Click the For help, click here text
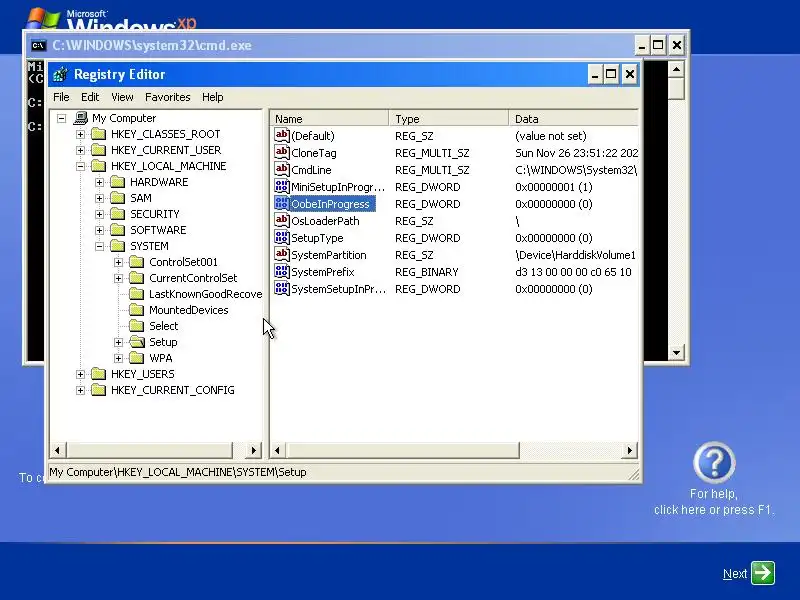Image resolution: width=800 pixels, height=600 pixels. [714, 502]
